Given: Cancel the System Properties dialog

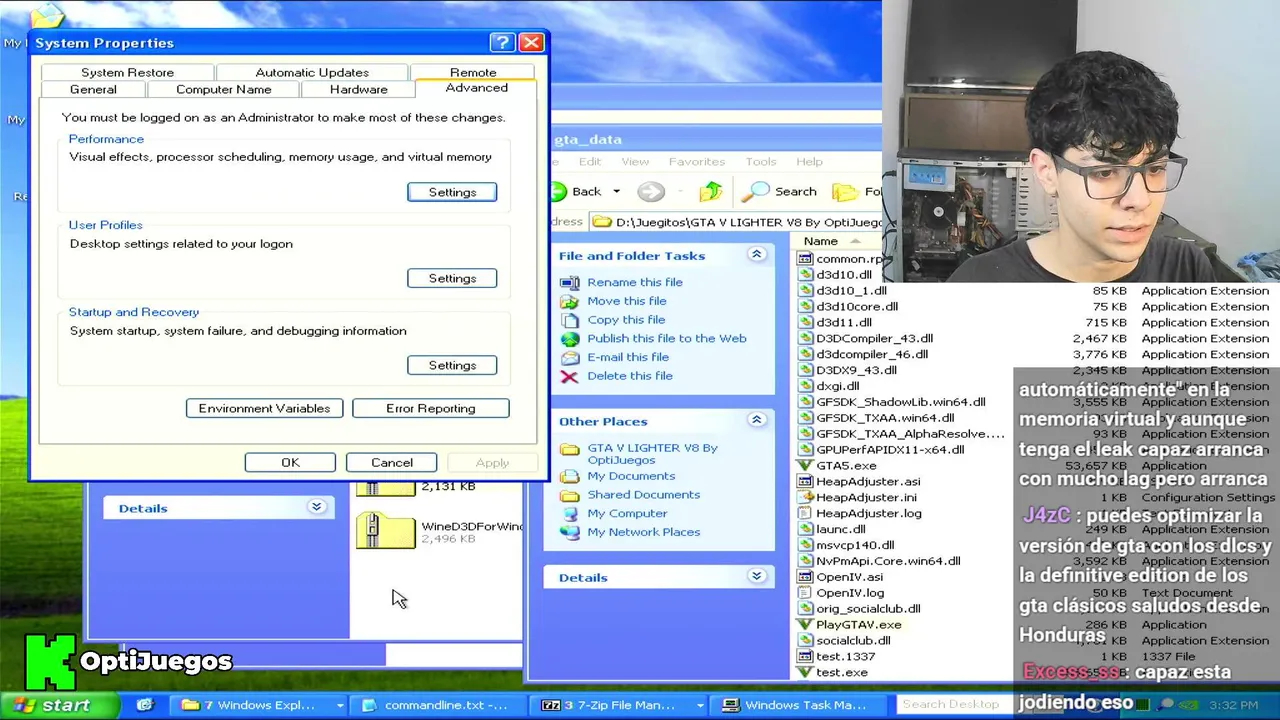Looking at the screenshot, I should (x=392, y=462).
